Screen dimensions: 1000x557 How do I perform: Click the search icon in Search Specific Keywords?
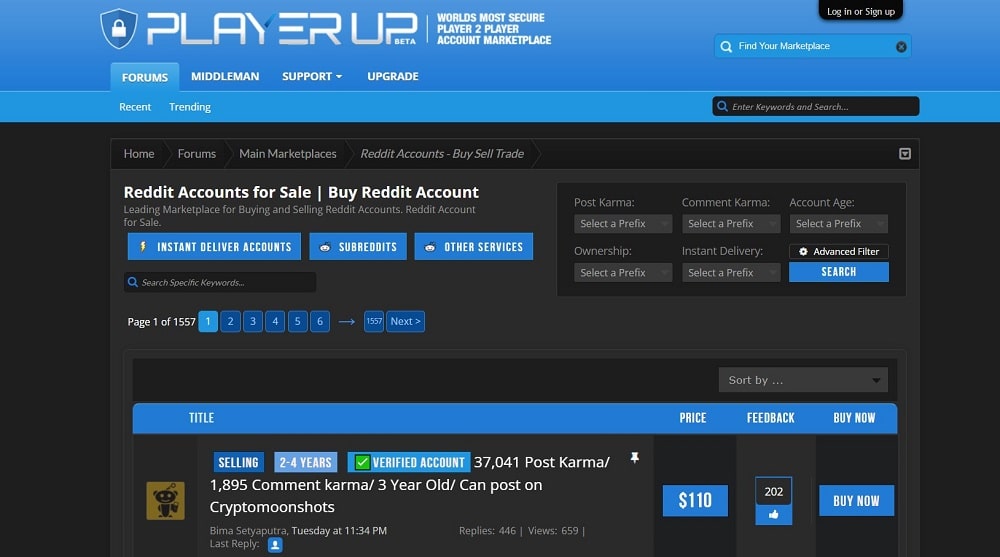[133, 282]
